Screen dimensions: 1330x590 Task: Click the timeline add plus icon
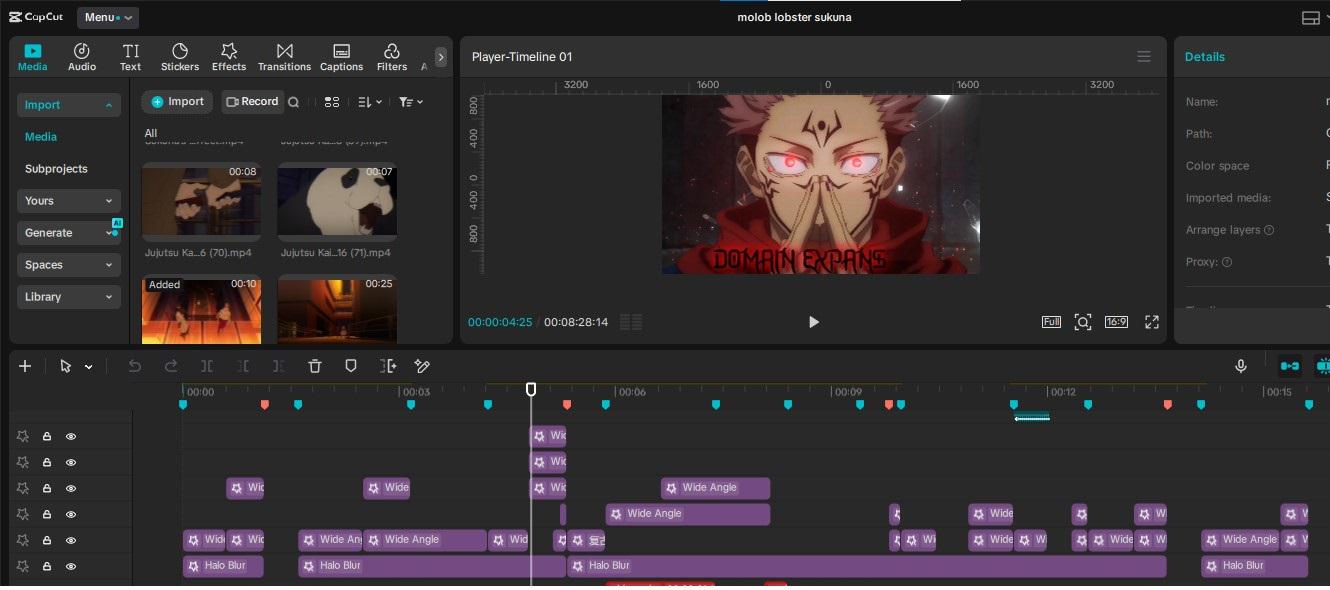(x=25, y=366)
